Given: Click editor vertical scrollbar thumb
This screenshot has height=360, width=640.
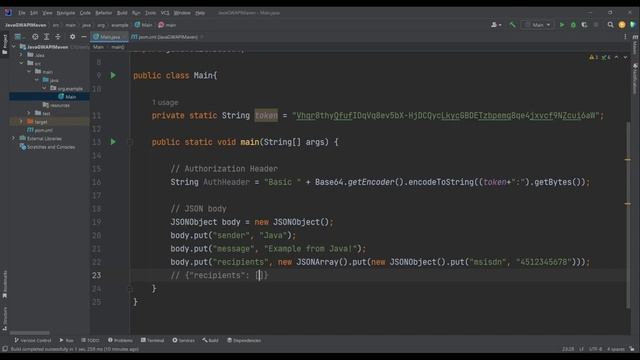Looking at the screenshot, I should click(x=628, y=214).
